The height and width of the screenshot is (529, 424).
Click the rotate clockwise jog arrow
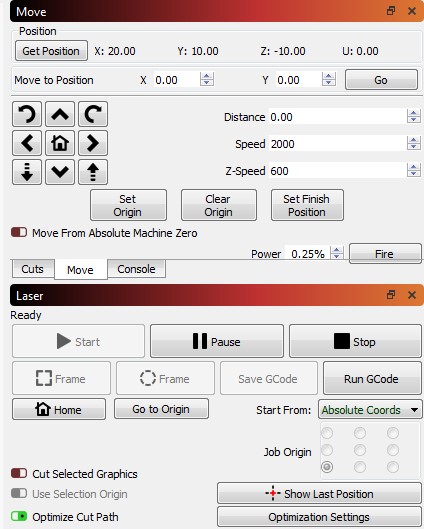click(93, 114)
